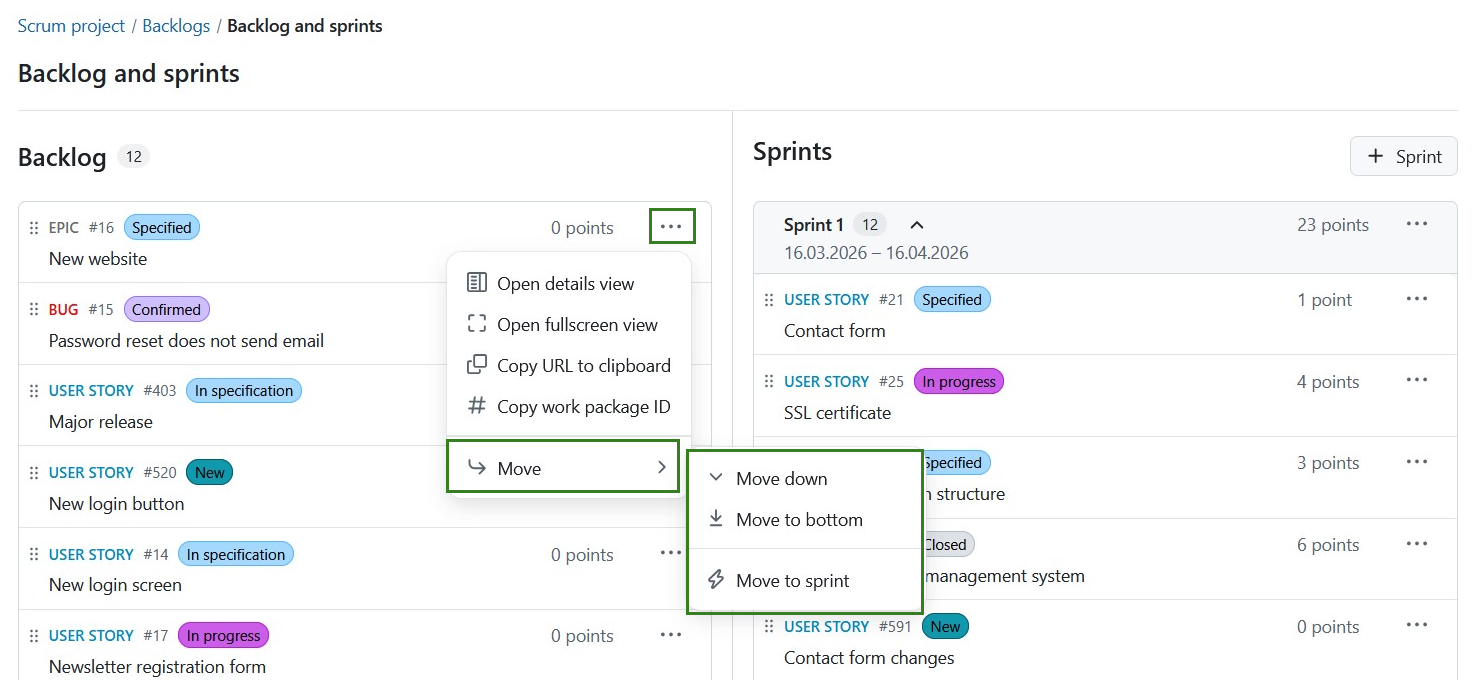Click the hash icon beside Copy work package ID
The height and width of the screenshot is (680, 1472).
click(x=475, y=406)
